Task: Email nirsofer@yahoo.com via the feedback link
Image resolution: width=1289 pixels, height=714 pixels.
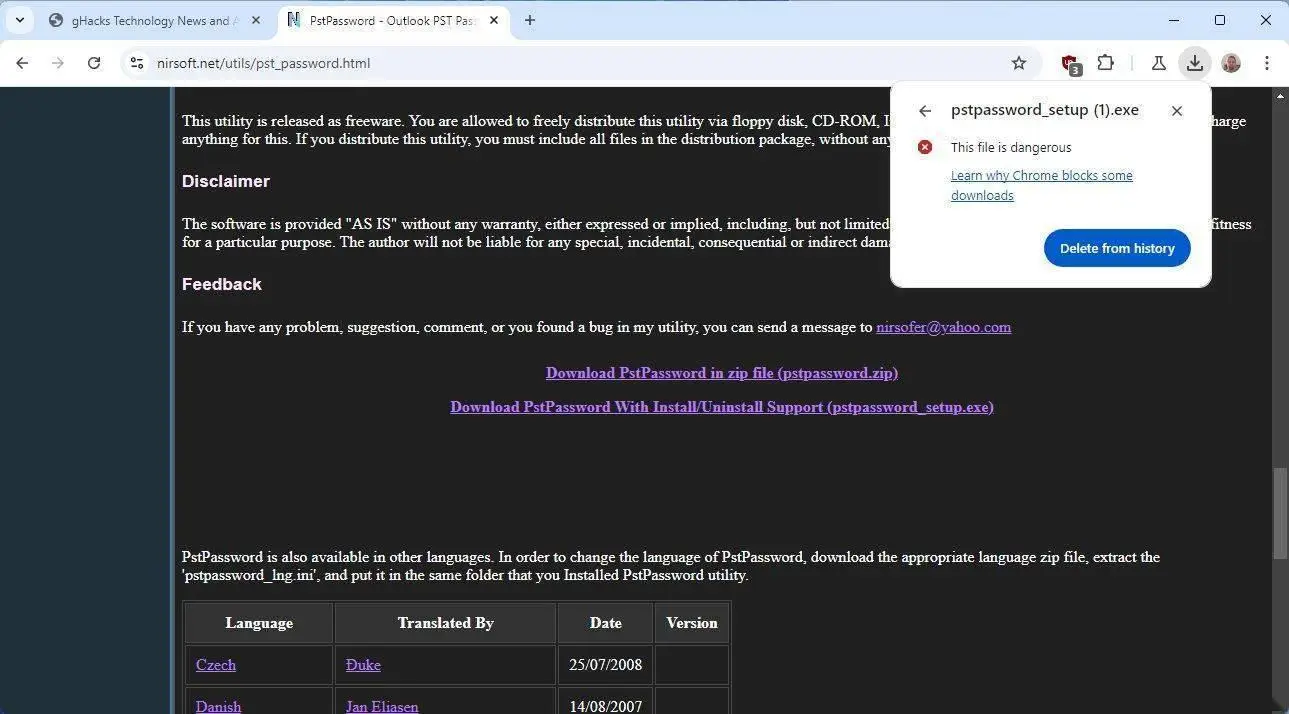Action: pyautogui.click(x=943, y=327)
